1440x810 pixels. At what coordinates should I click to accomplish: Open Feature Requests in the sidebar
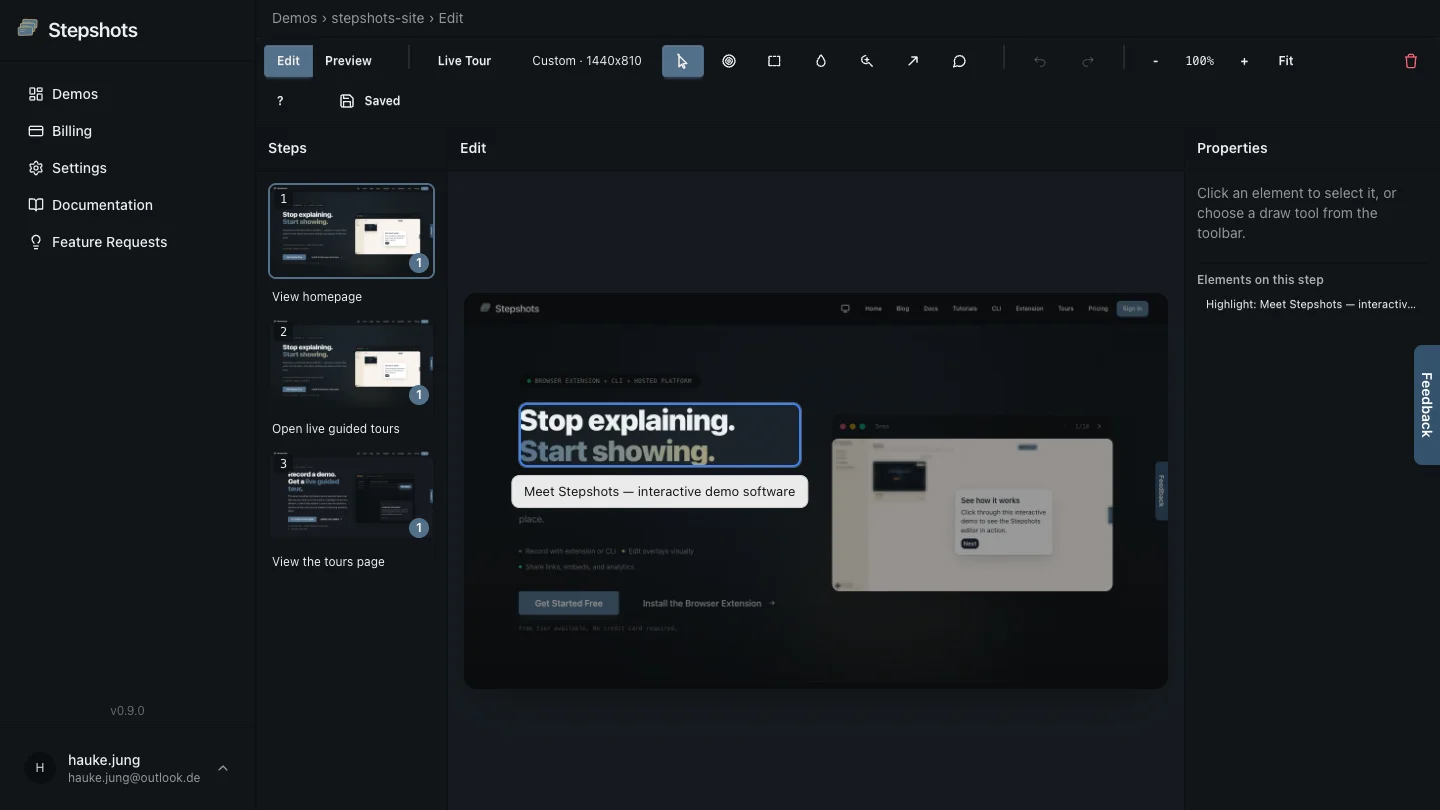tap(109, 242)
